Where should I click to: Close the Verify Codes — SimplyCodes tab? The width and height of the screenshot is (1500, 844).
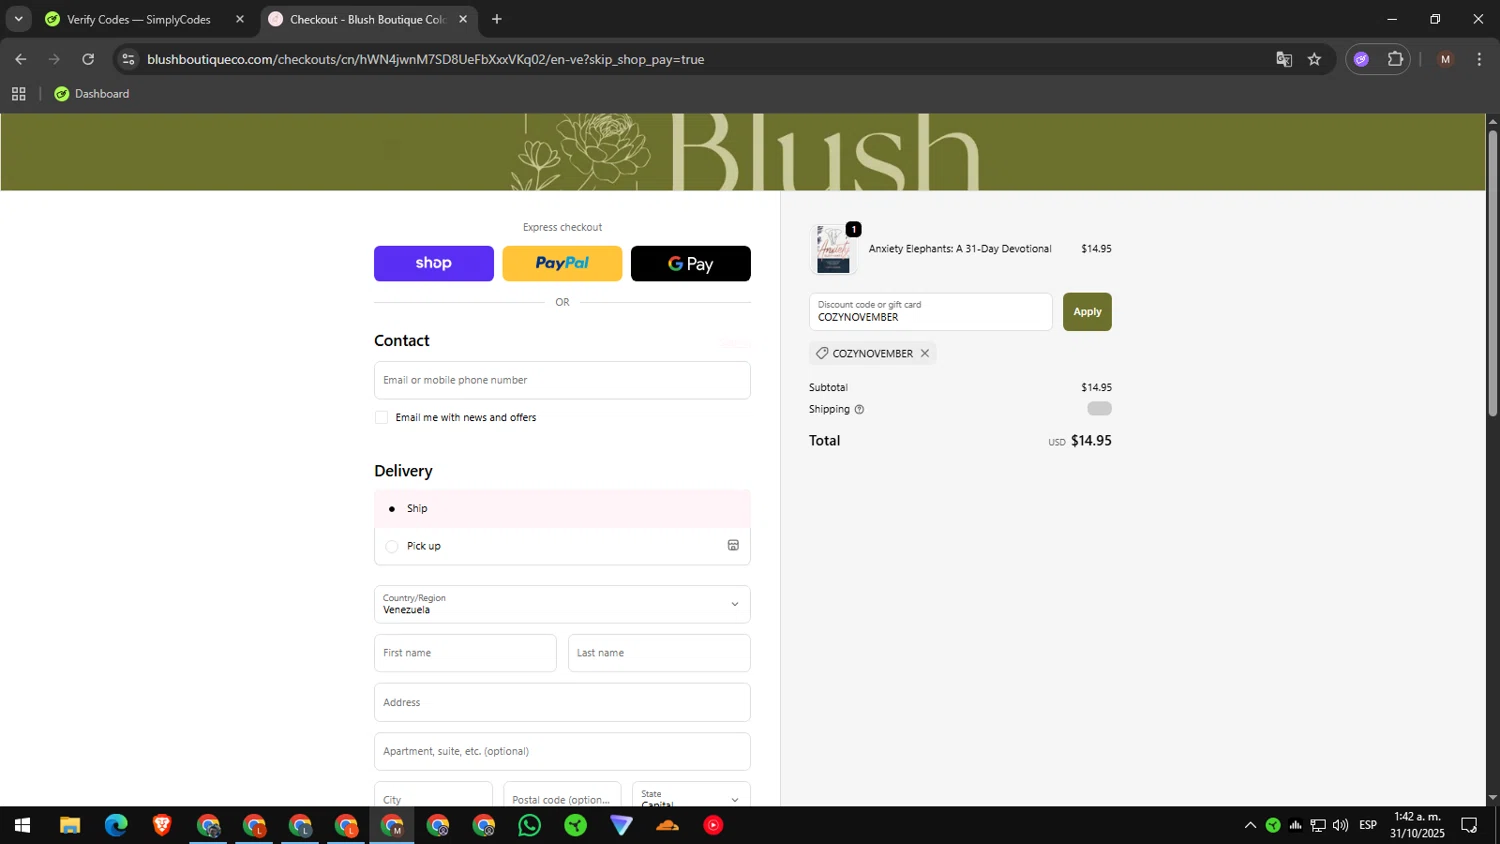240,19
